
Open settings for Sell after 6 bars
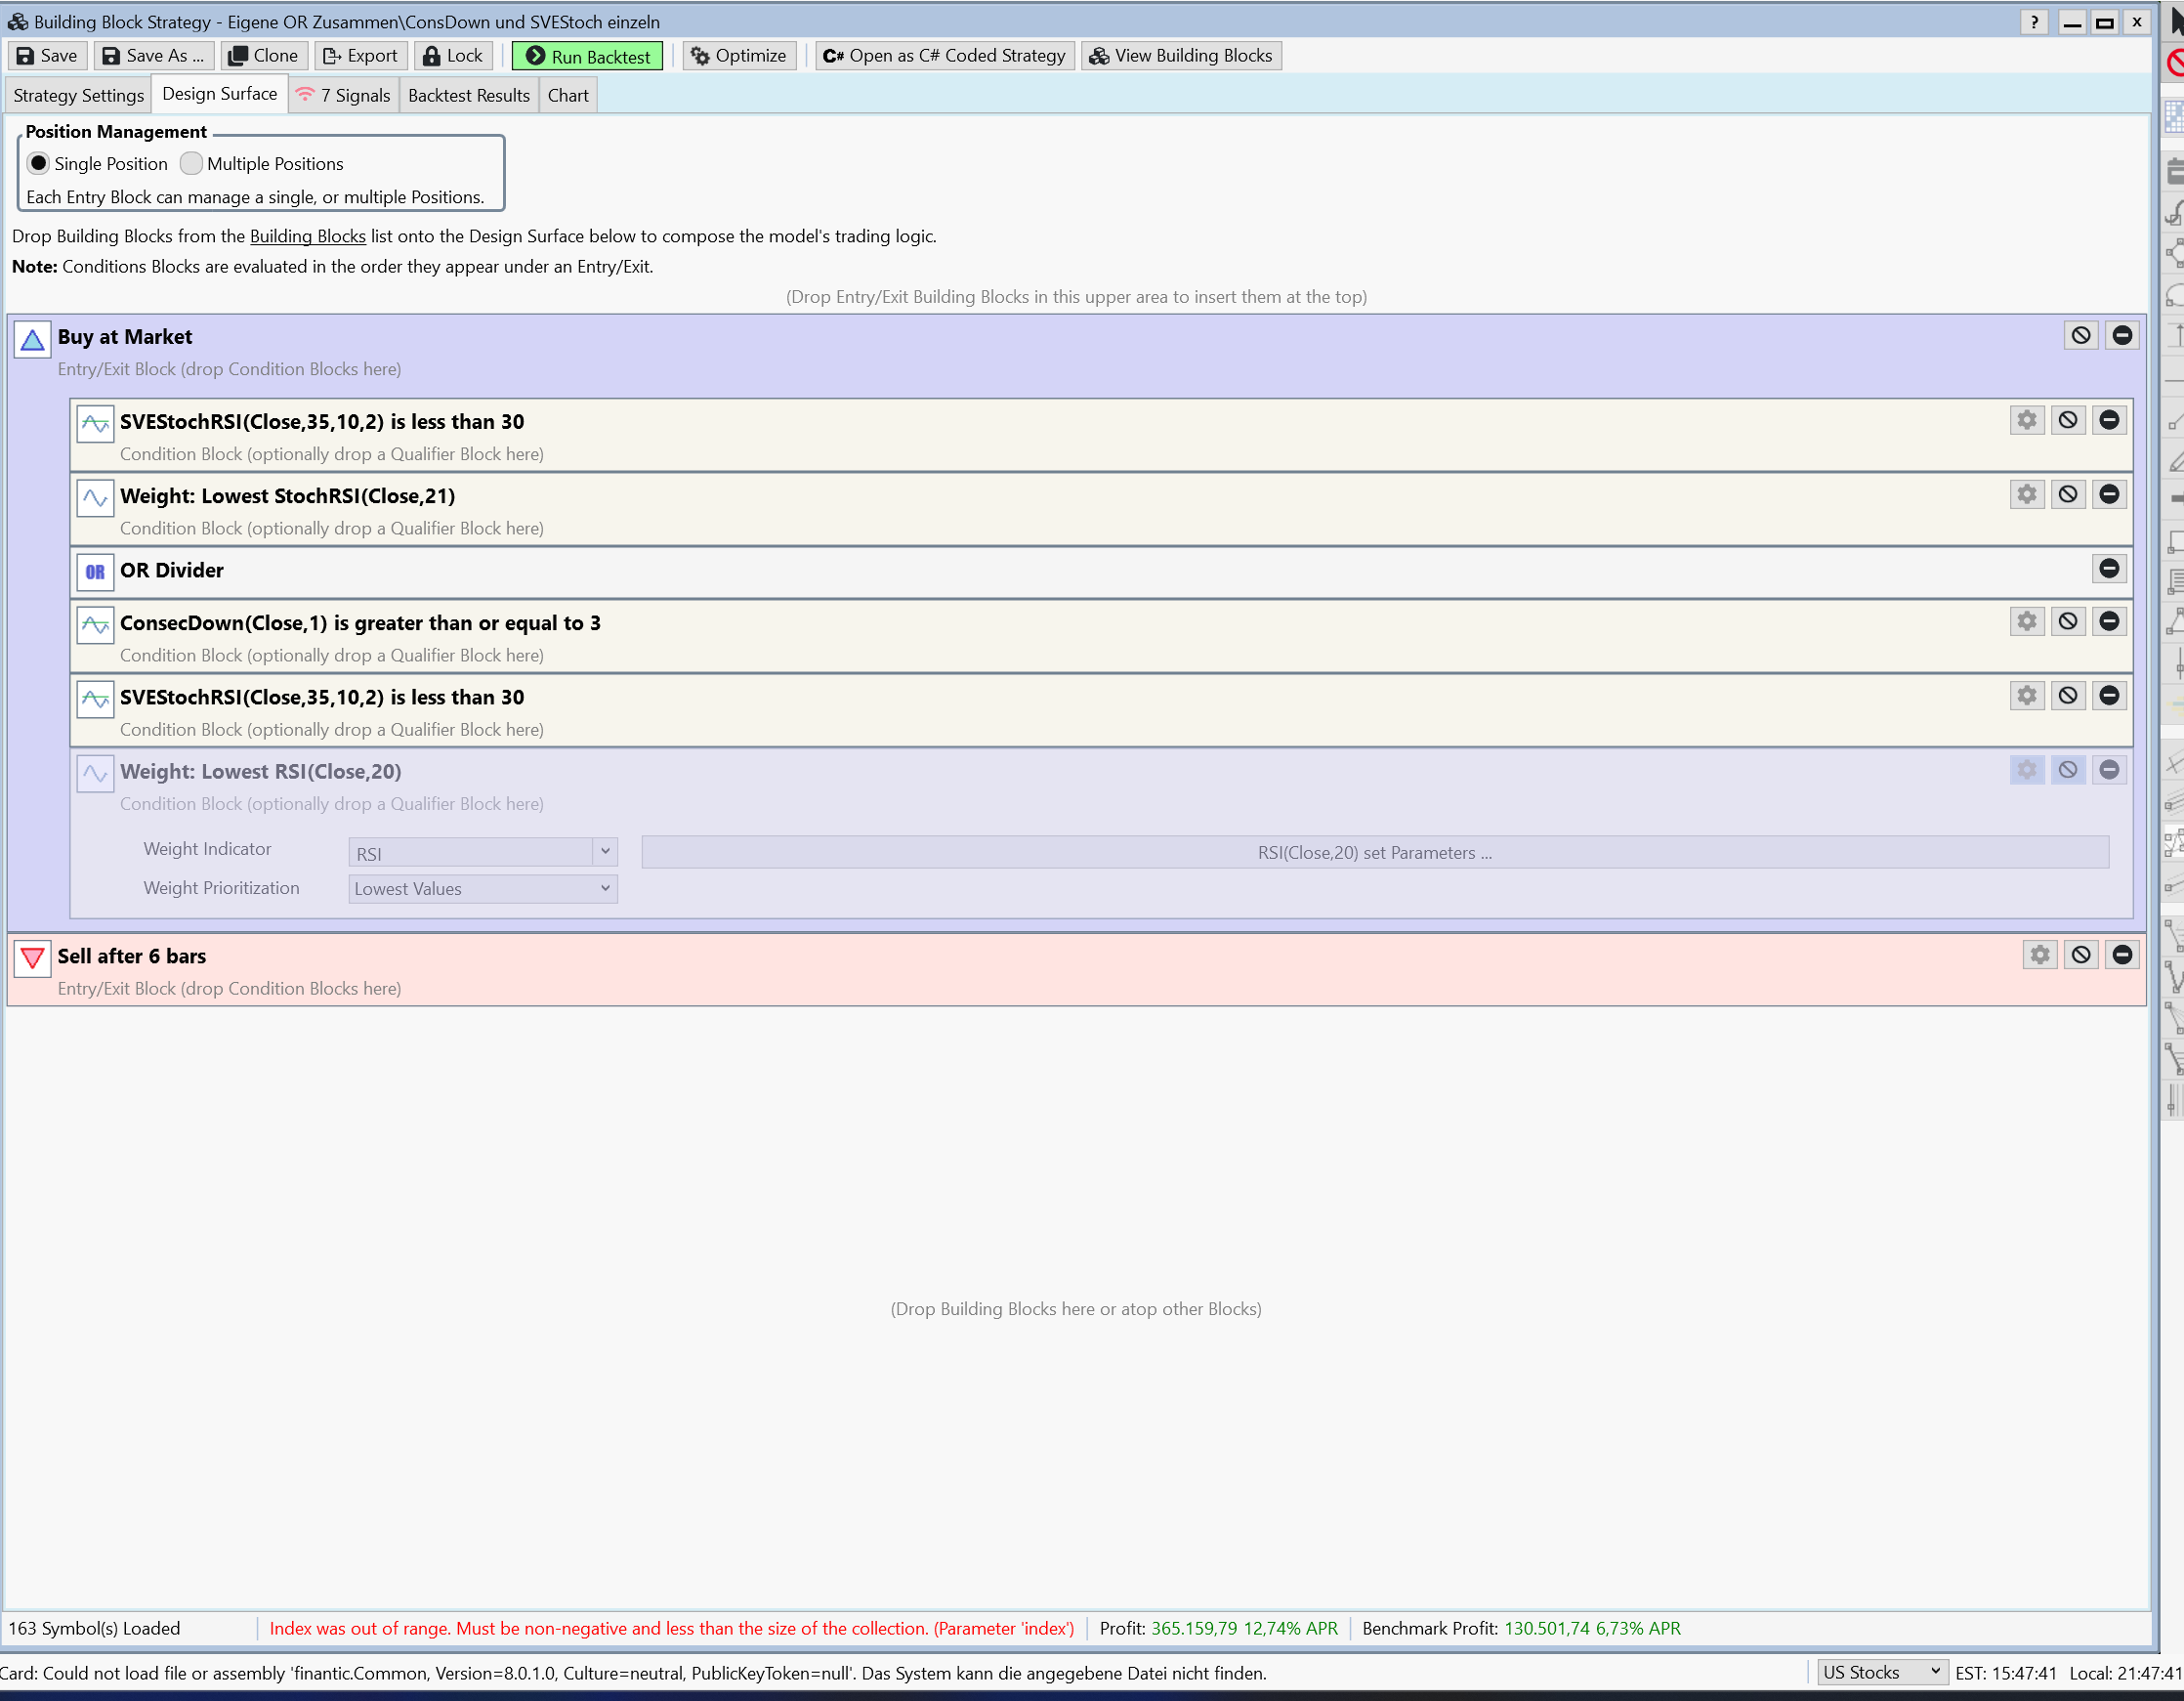pos(2039,954)
